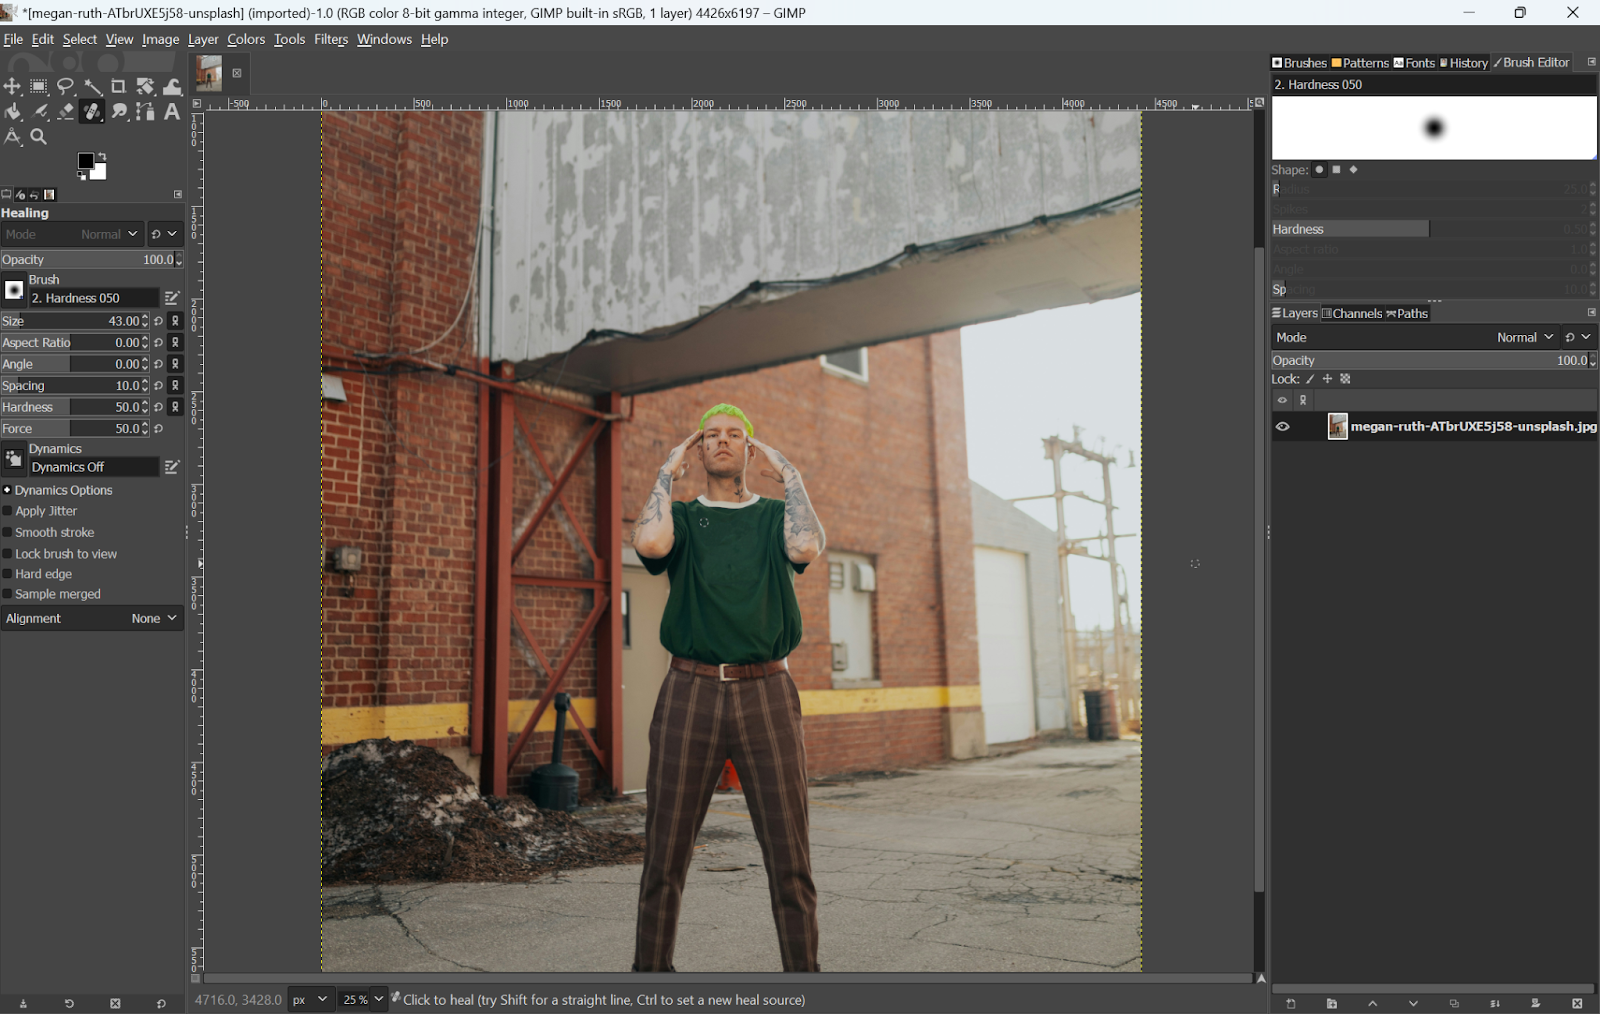Reset Size to brush default
Image resolution: width=1600 pixels, height=1014 pixels.
(158, 321)
